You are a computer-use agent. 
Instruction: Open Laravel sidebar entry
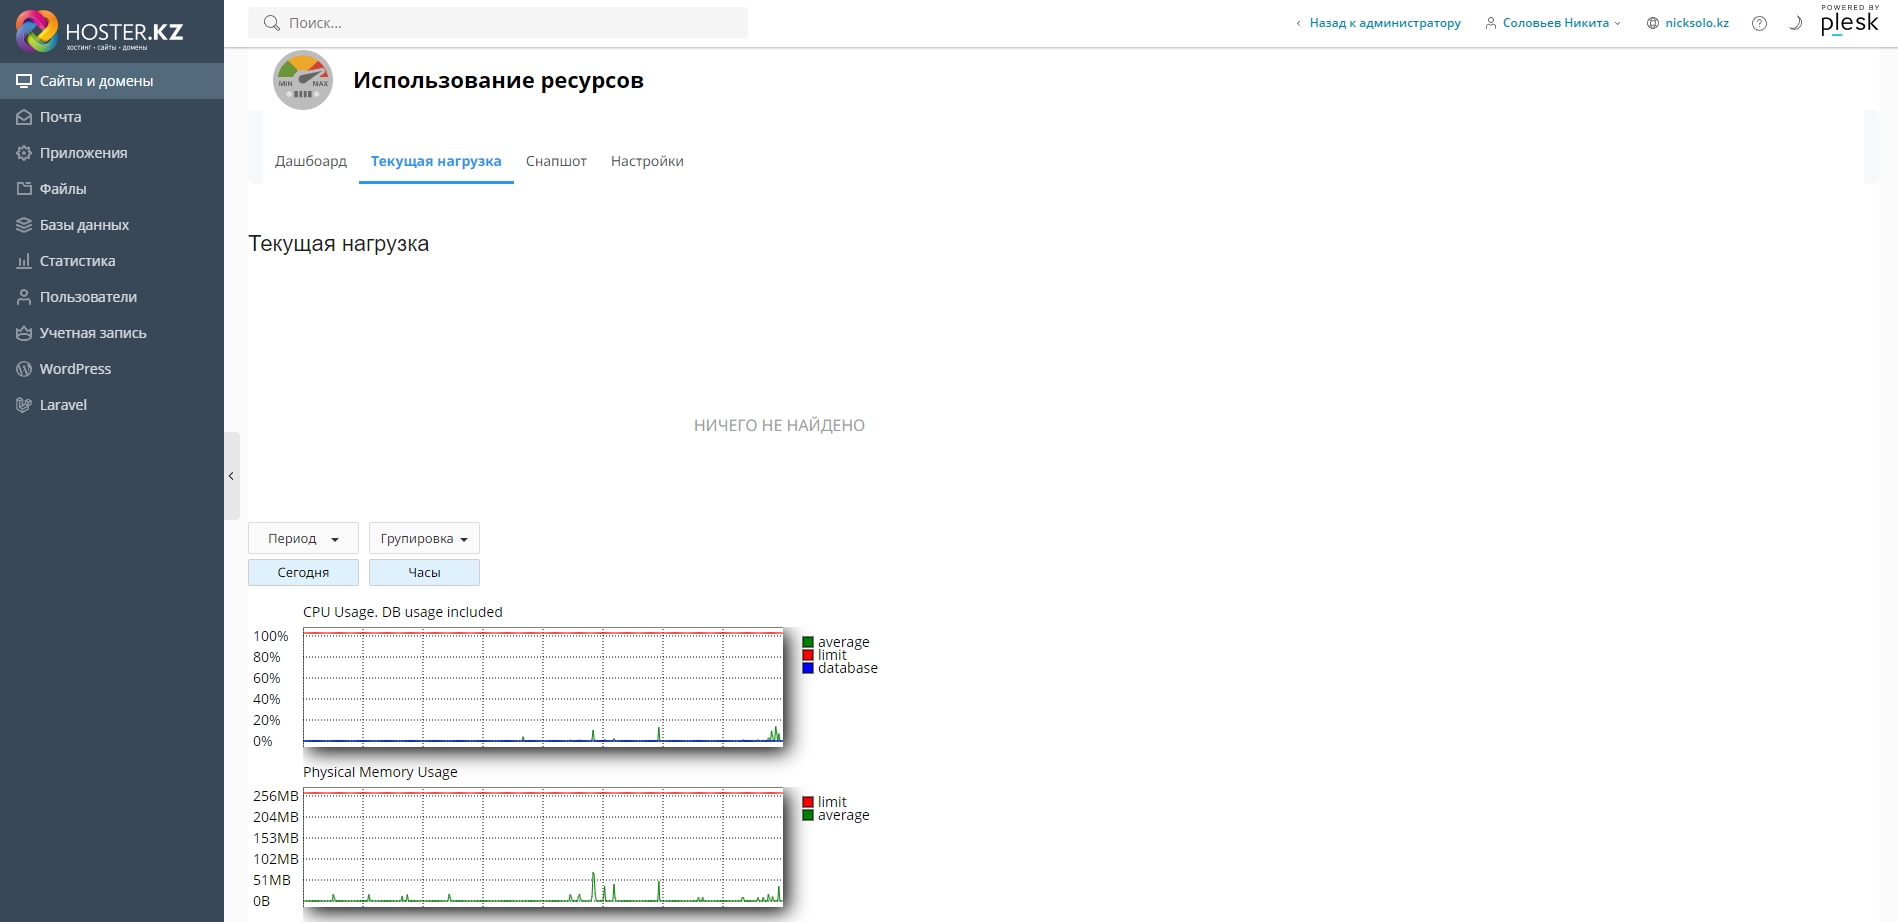point(112,405)
